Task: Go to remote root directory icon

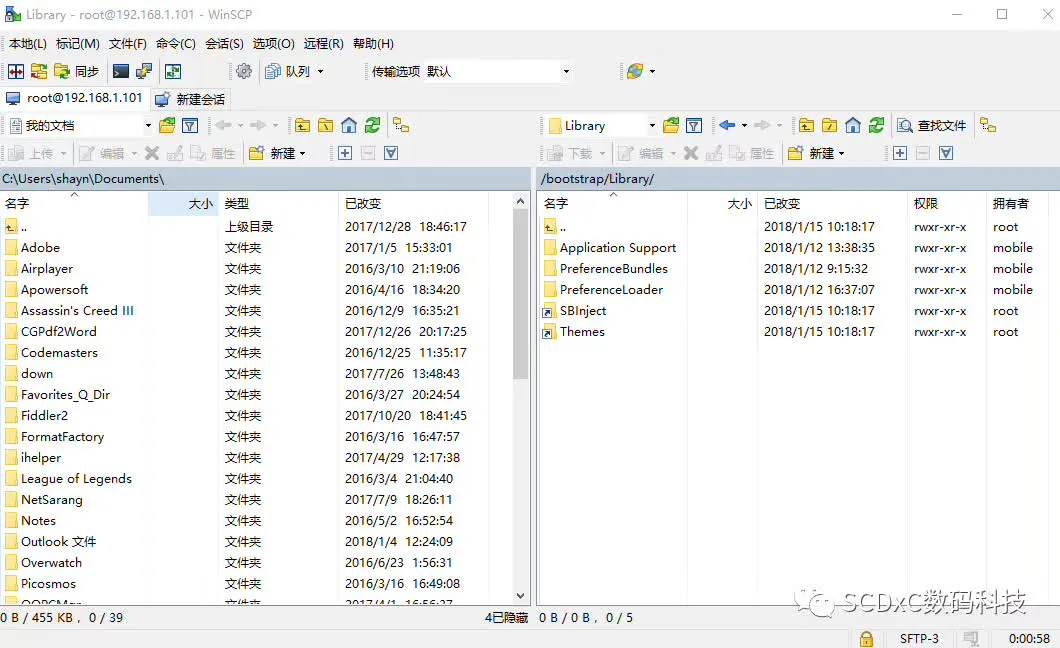Action: [829, 125]
